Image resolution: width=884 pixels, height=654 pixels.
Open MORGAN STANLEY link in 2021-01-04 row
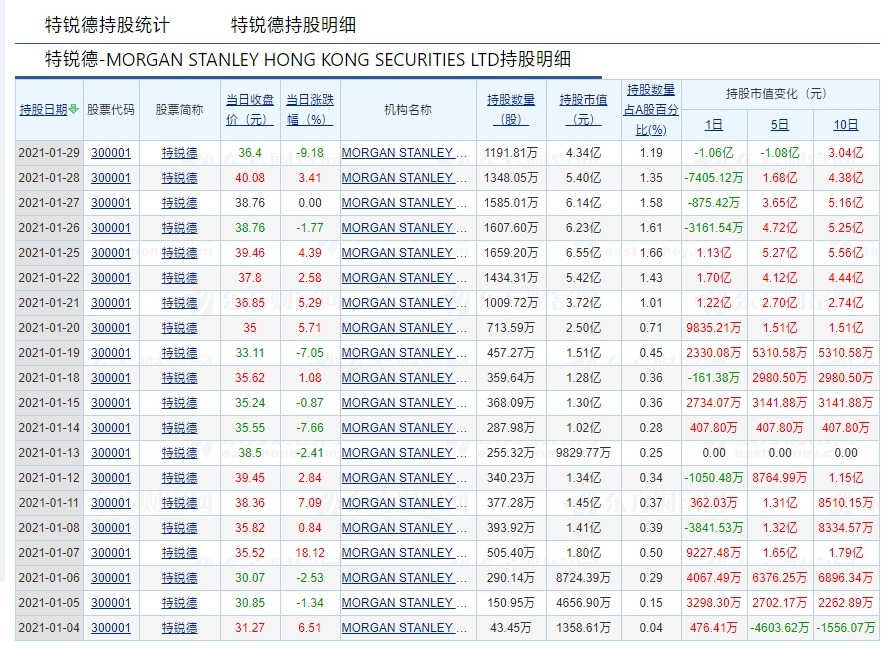point(404,628)
